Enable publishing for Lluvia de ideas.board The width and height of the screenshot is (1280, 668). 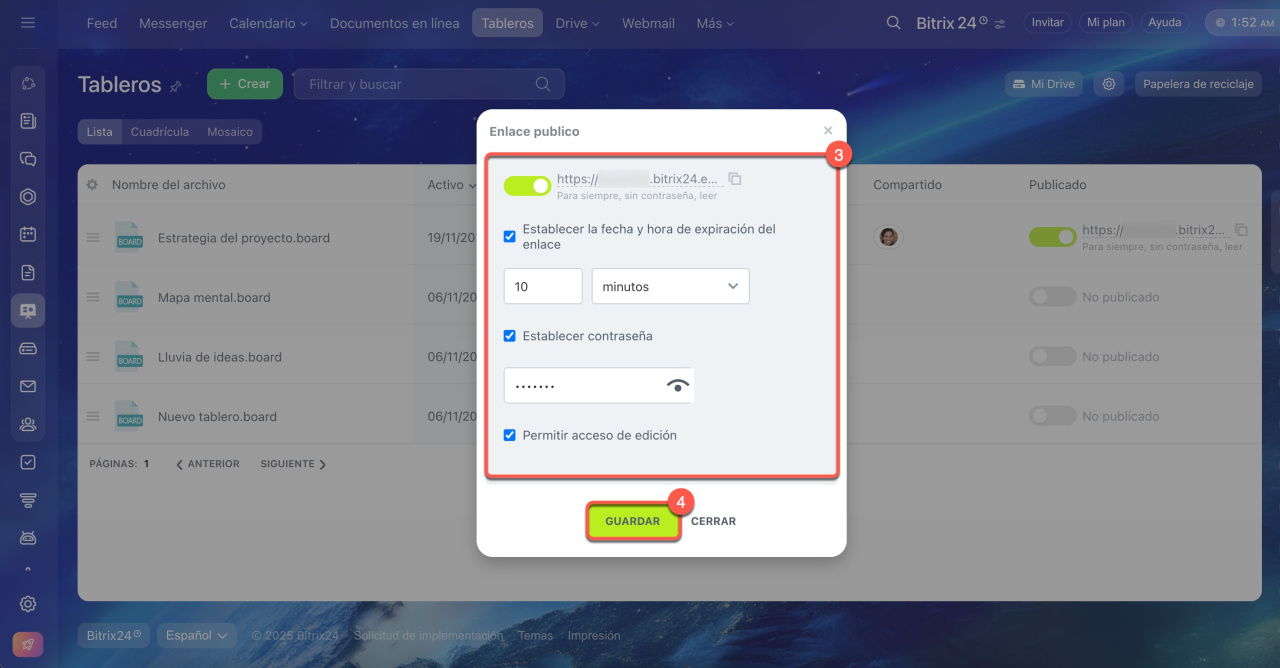[1052, 356]
